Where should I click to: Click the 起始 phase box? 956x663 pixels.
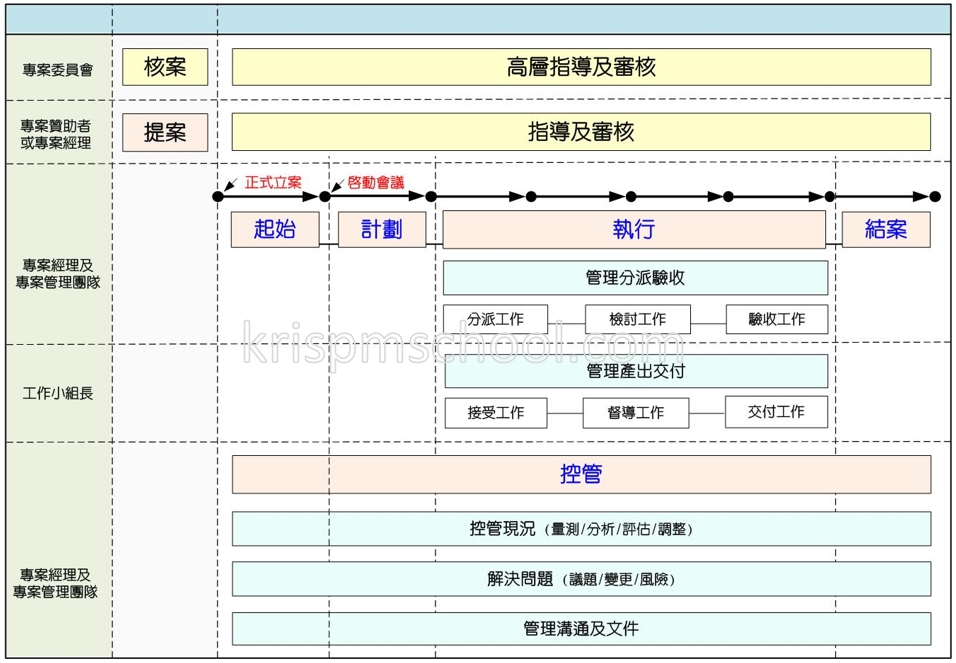click(274, 229)
